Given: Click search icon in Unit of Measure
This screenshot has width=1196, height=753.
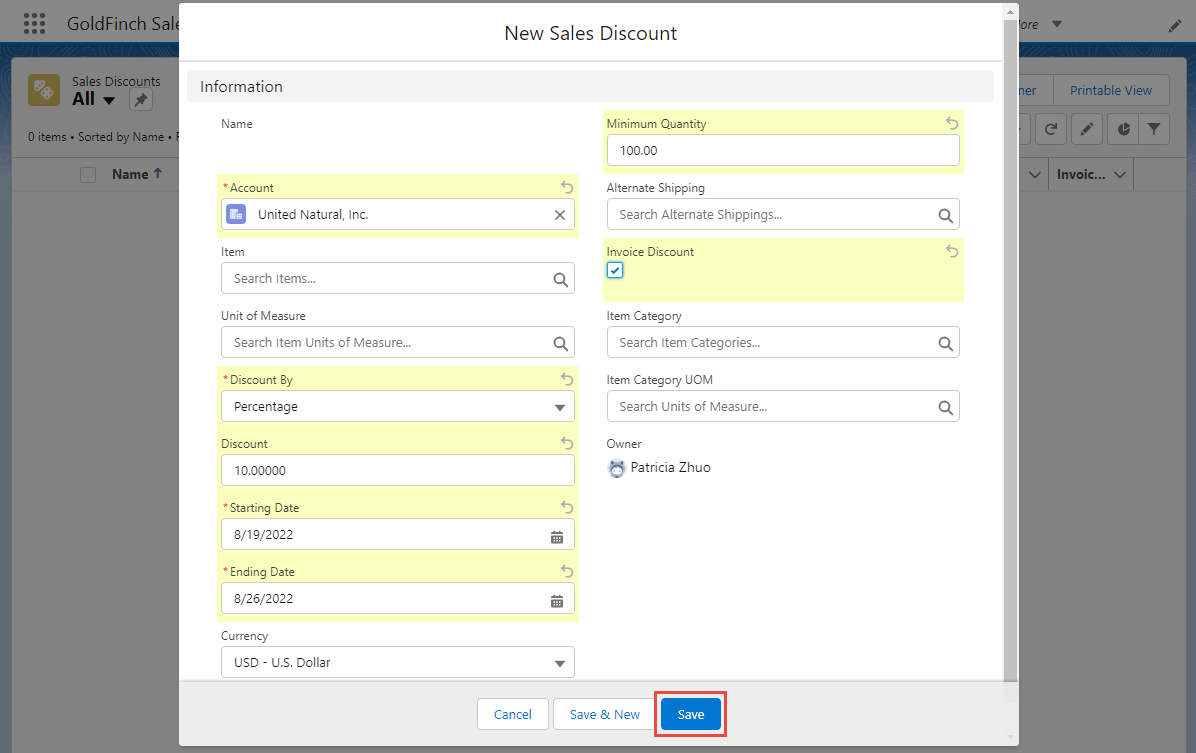Looking at the screenshot, I should click(561, 343).
